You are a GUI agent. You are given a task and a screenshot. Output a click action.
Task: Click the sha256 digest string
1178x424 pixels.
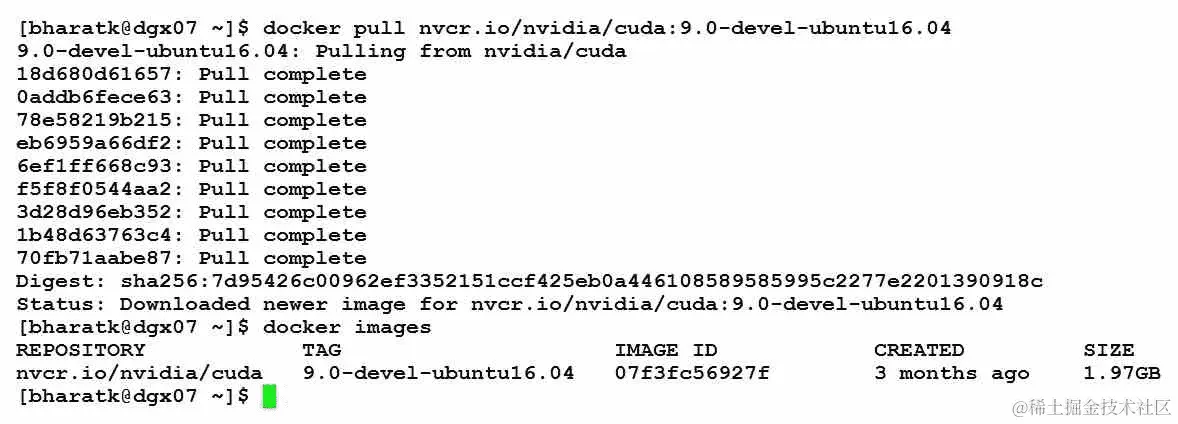coord(581,281)
